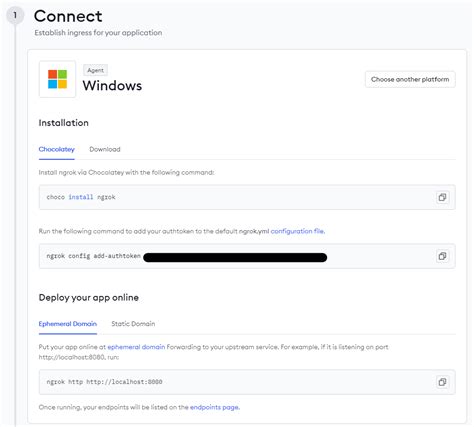Open the configuration file link

click(298, 231)
